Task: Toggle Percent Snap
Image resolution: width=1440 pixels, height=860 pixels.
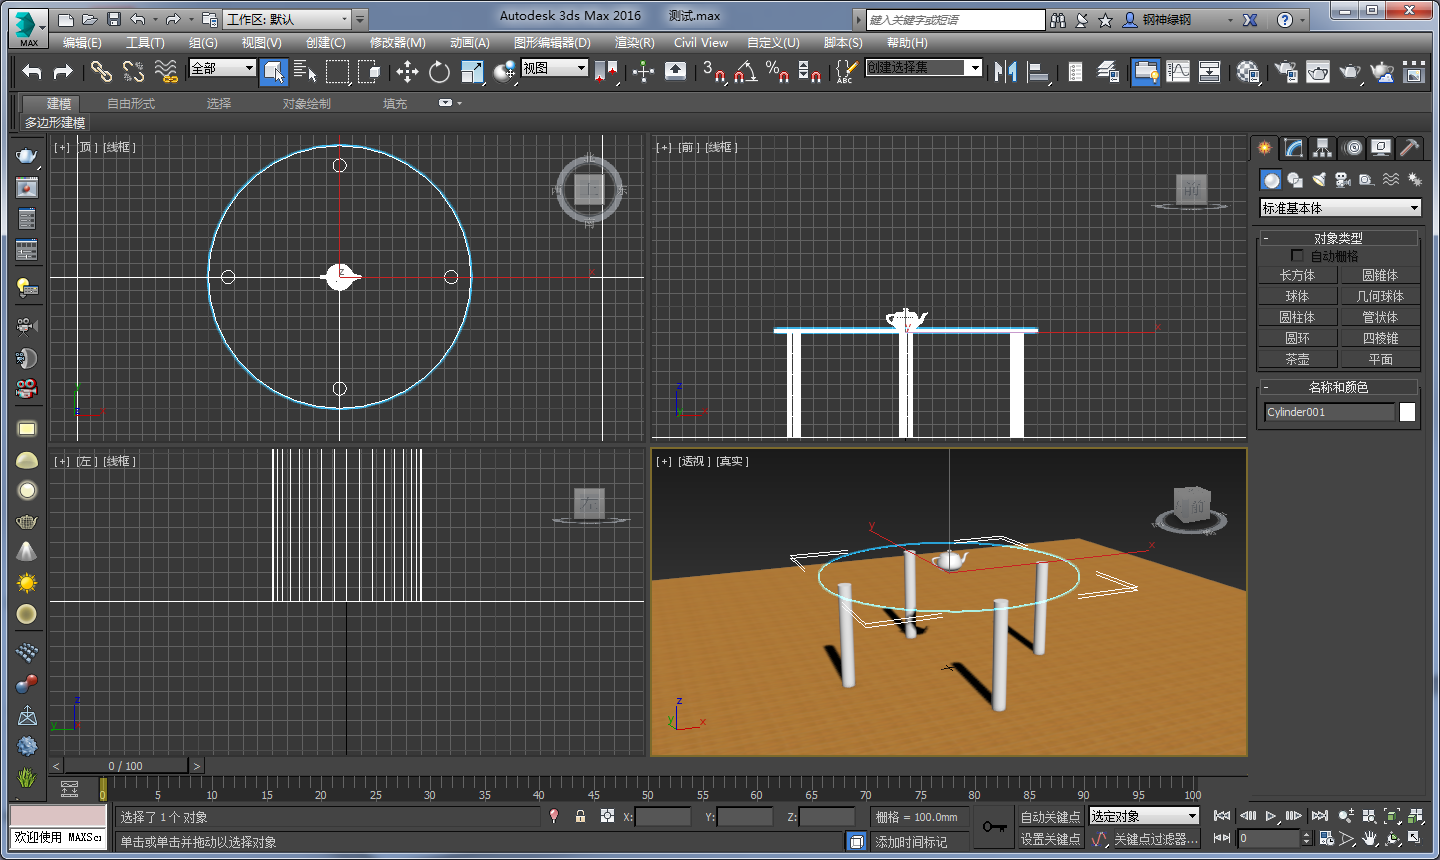Action: tap(778, 71)
